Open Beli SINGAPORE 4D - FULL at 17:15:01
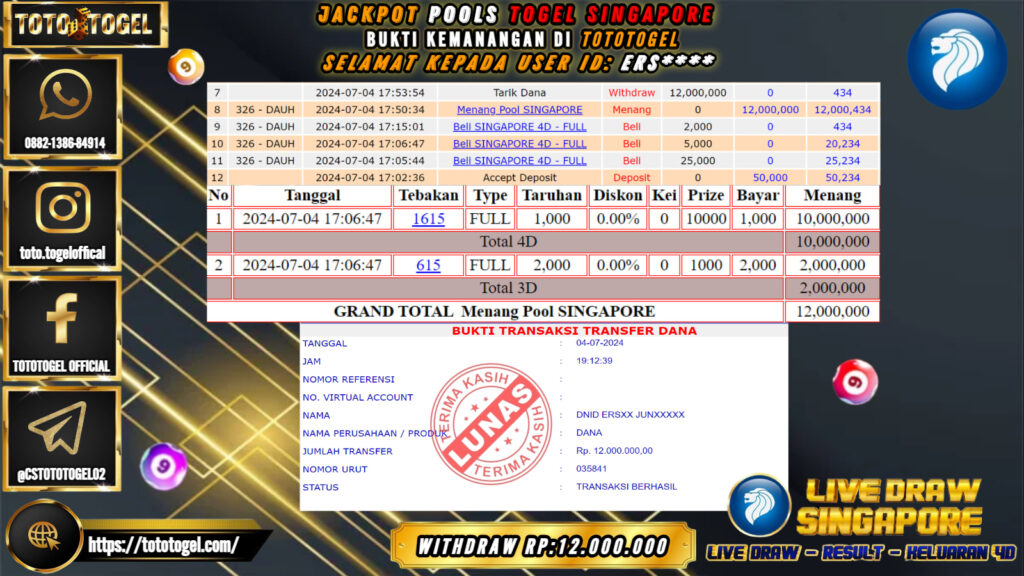Viewport: 1024px width, 576px height. click(x=519, y=127)
